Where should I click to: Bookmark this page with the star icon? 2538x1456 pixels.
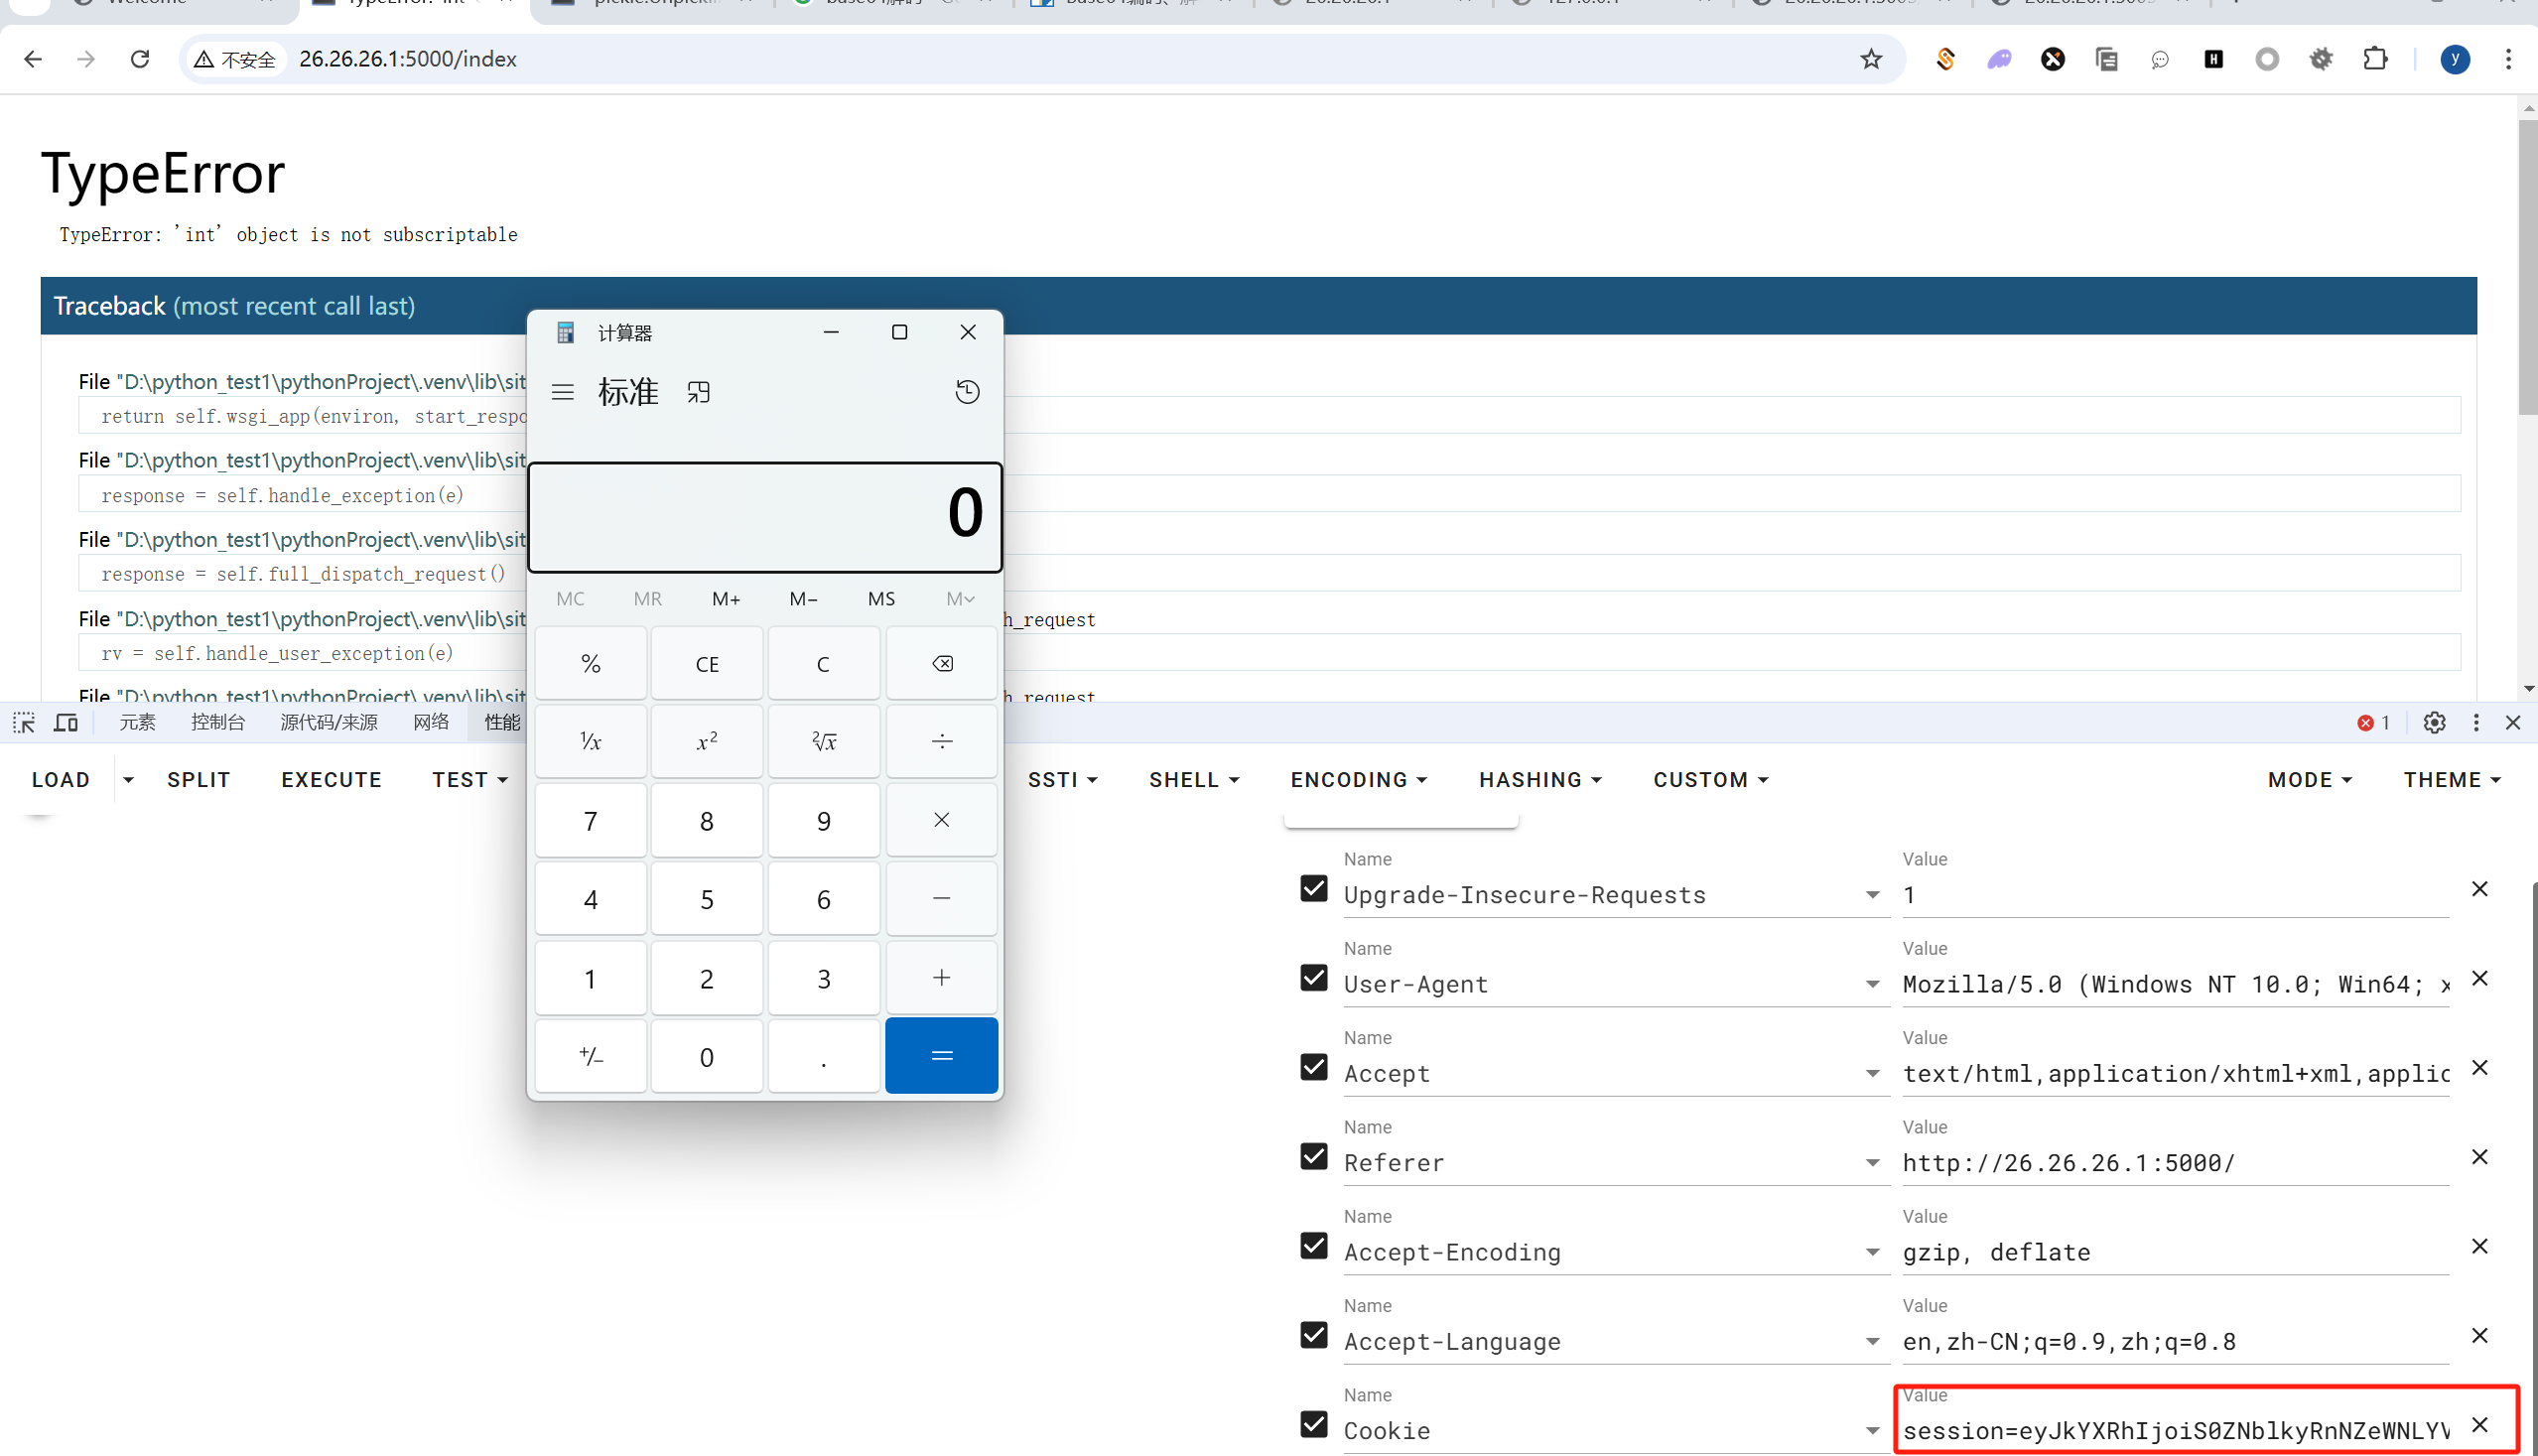(x=1871, y=60)
